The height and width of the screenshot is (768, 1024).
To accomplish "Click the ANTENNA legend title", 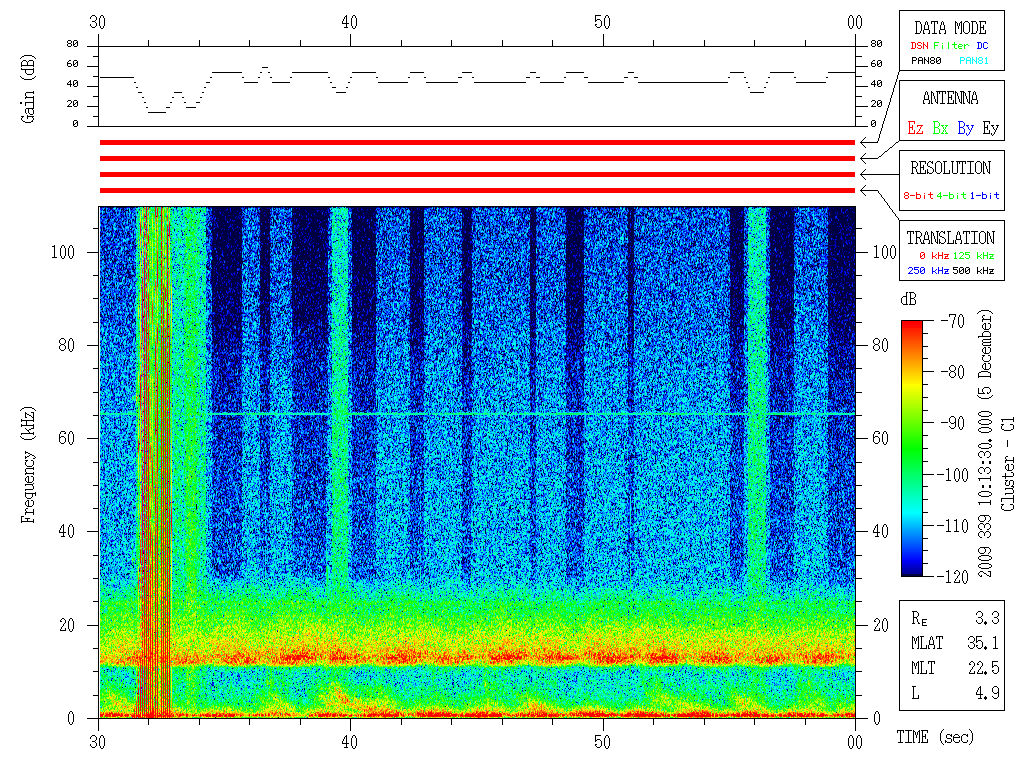I will (x=950, y=98).
